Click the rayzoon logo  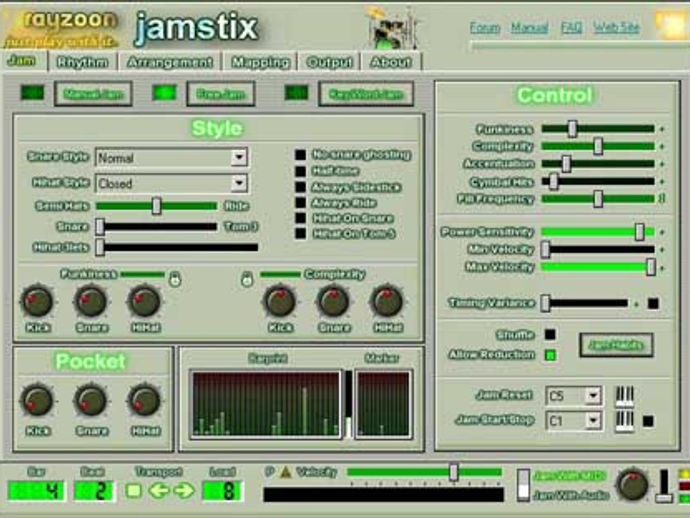(x=60, y=29)
